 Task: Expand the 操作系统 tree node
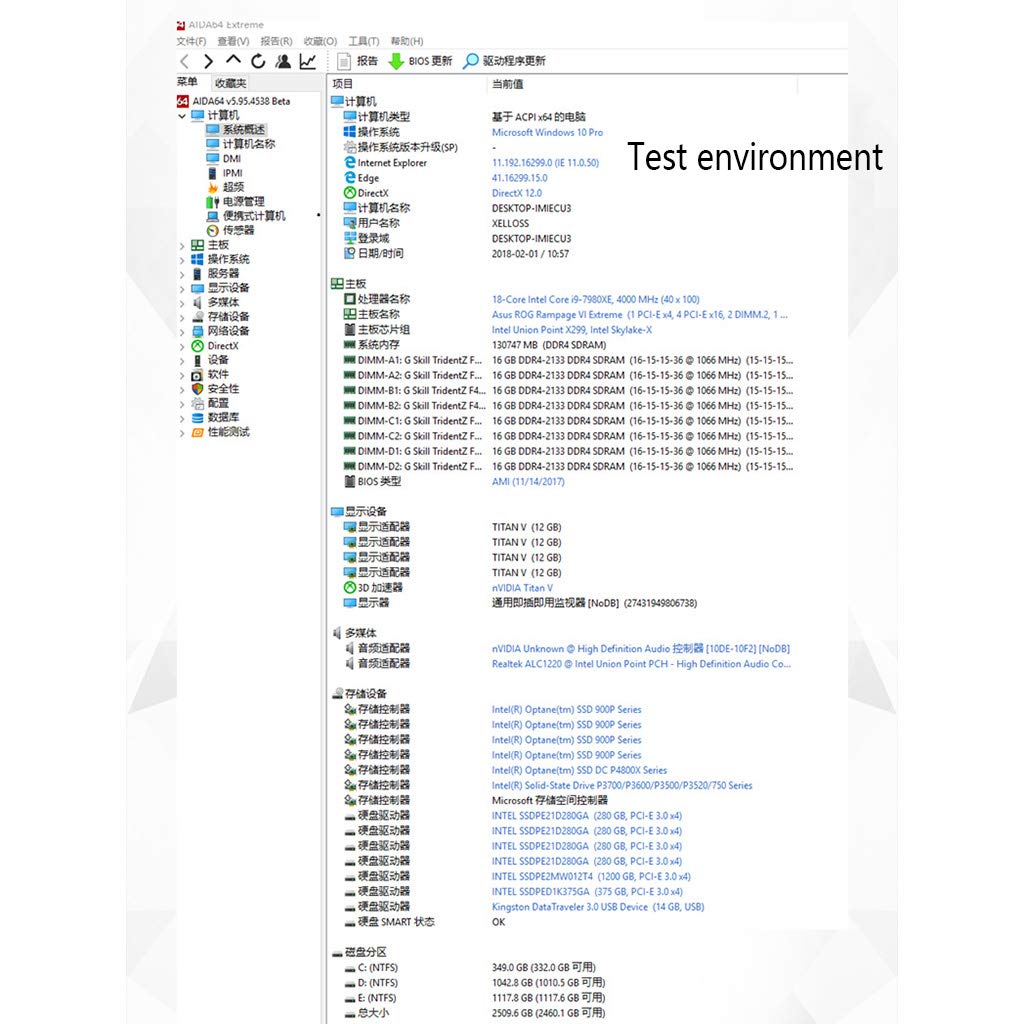click(182, 260)
